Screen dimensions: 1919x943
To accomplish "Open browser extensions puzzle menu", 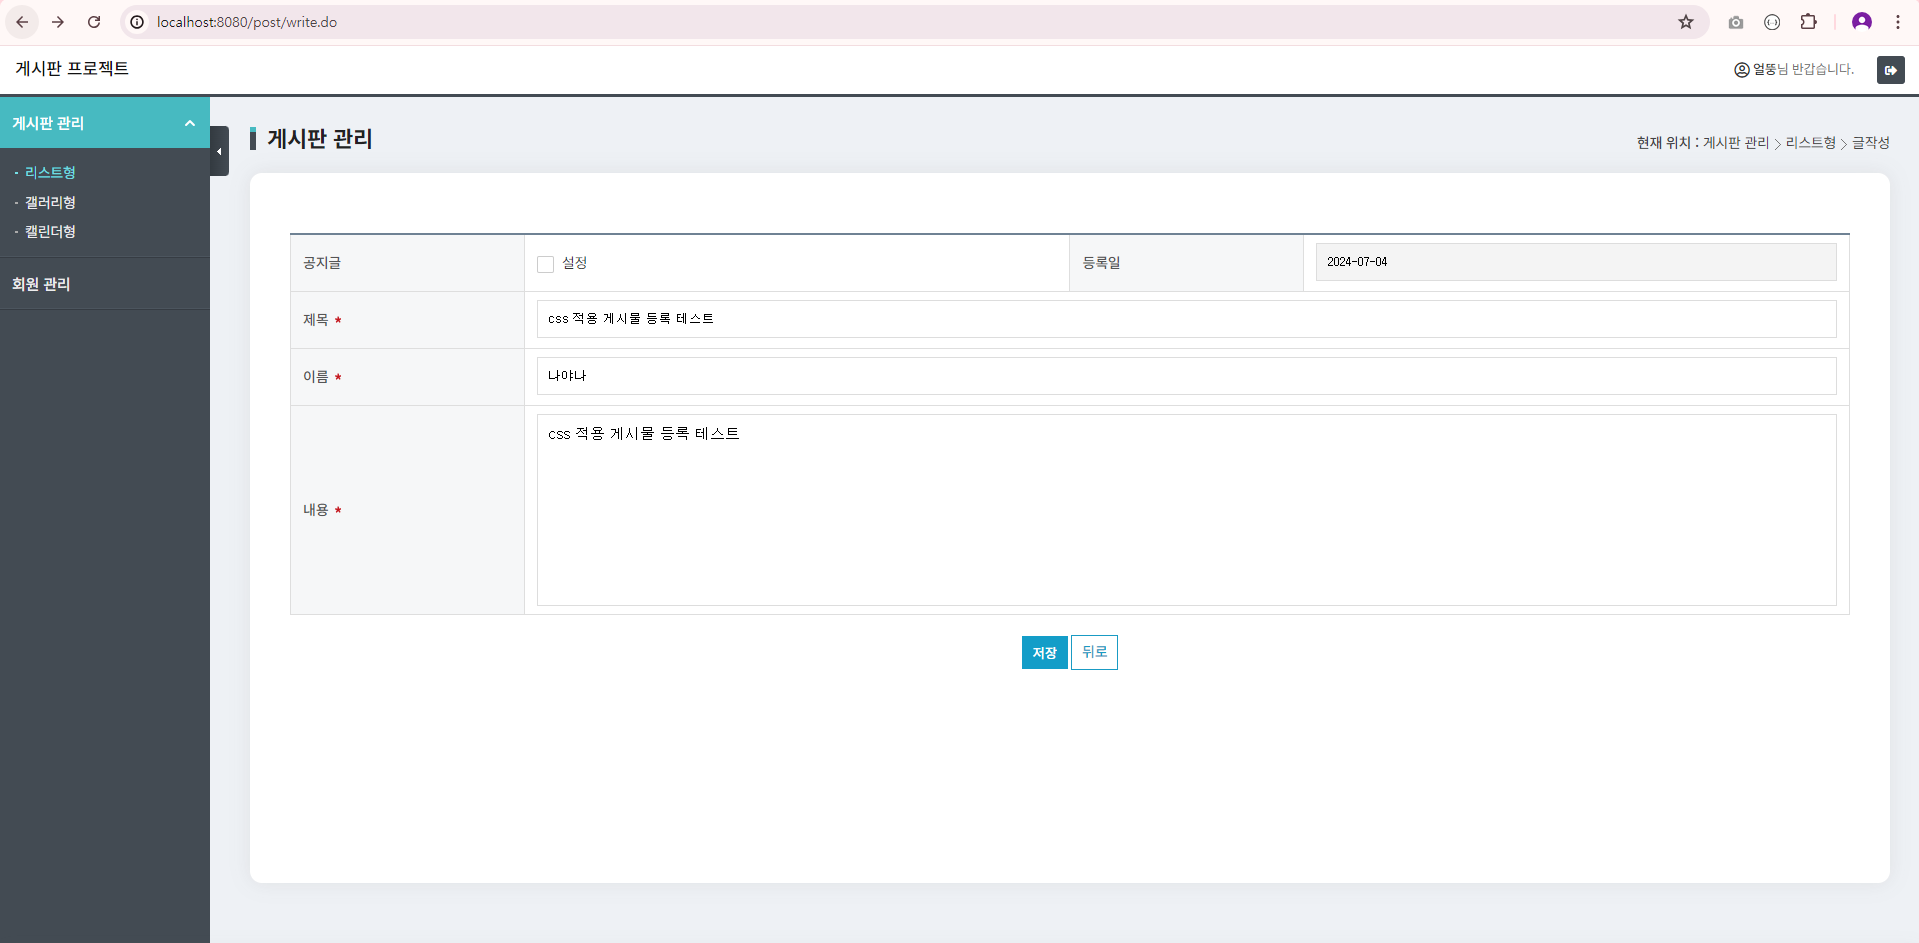I will (x=1809, y=22).
